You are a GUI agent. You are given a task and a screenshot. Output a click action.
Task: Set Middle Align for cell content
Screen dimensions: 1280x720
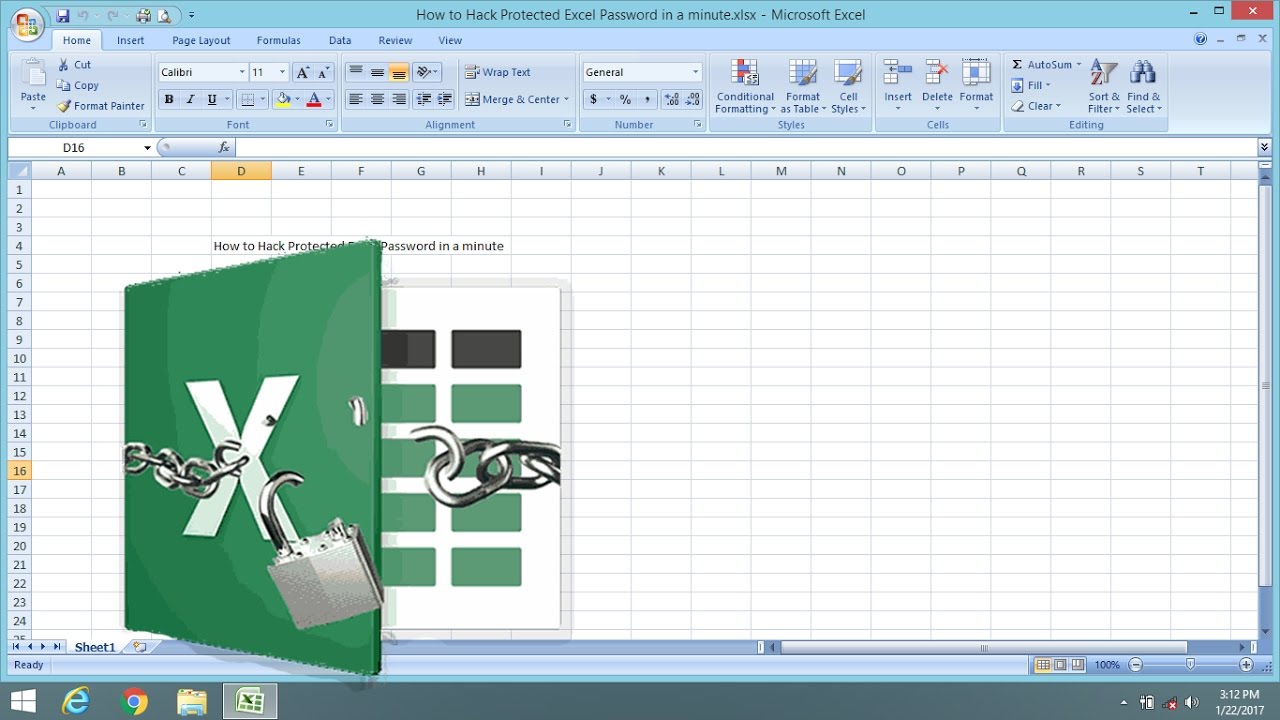[377, 72]
